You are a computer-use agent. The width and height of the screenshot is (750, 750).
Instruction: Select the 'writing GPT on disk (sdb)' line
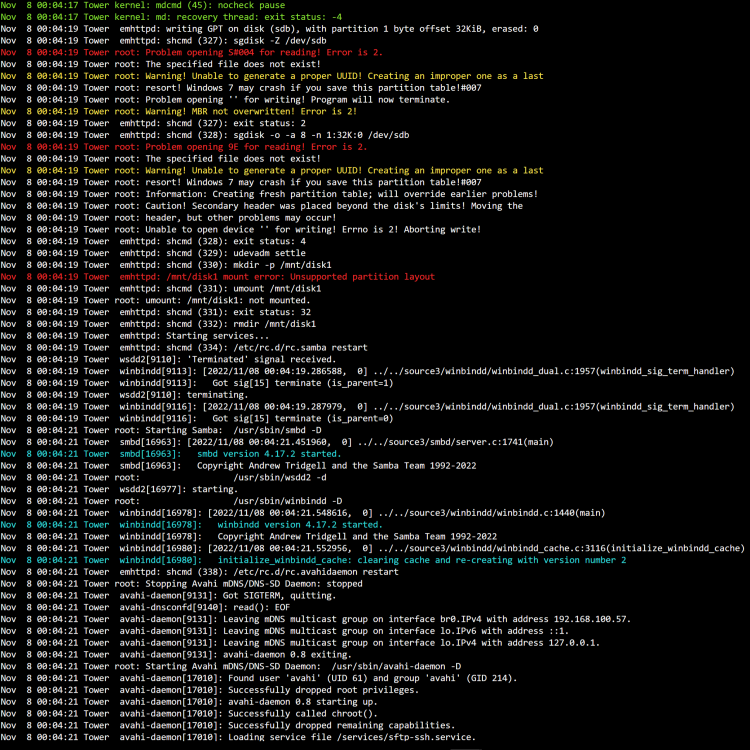(x=269, y=29)
